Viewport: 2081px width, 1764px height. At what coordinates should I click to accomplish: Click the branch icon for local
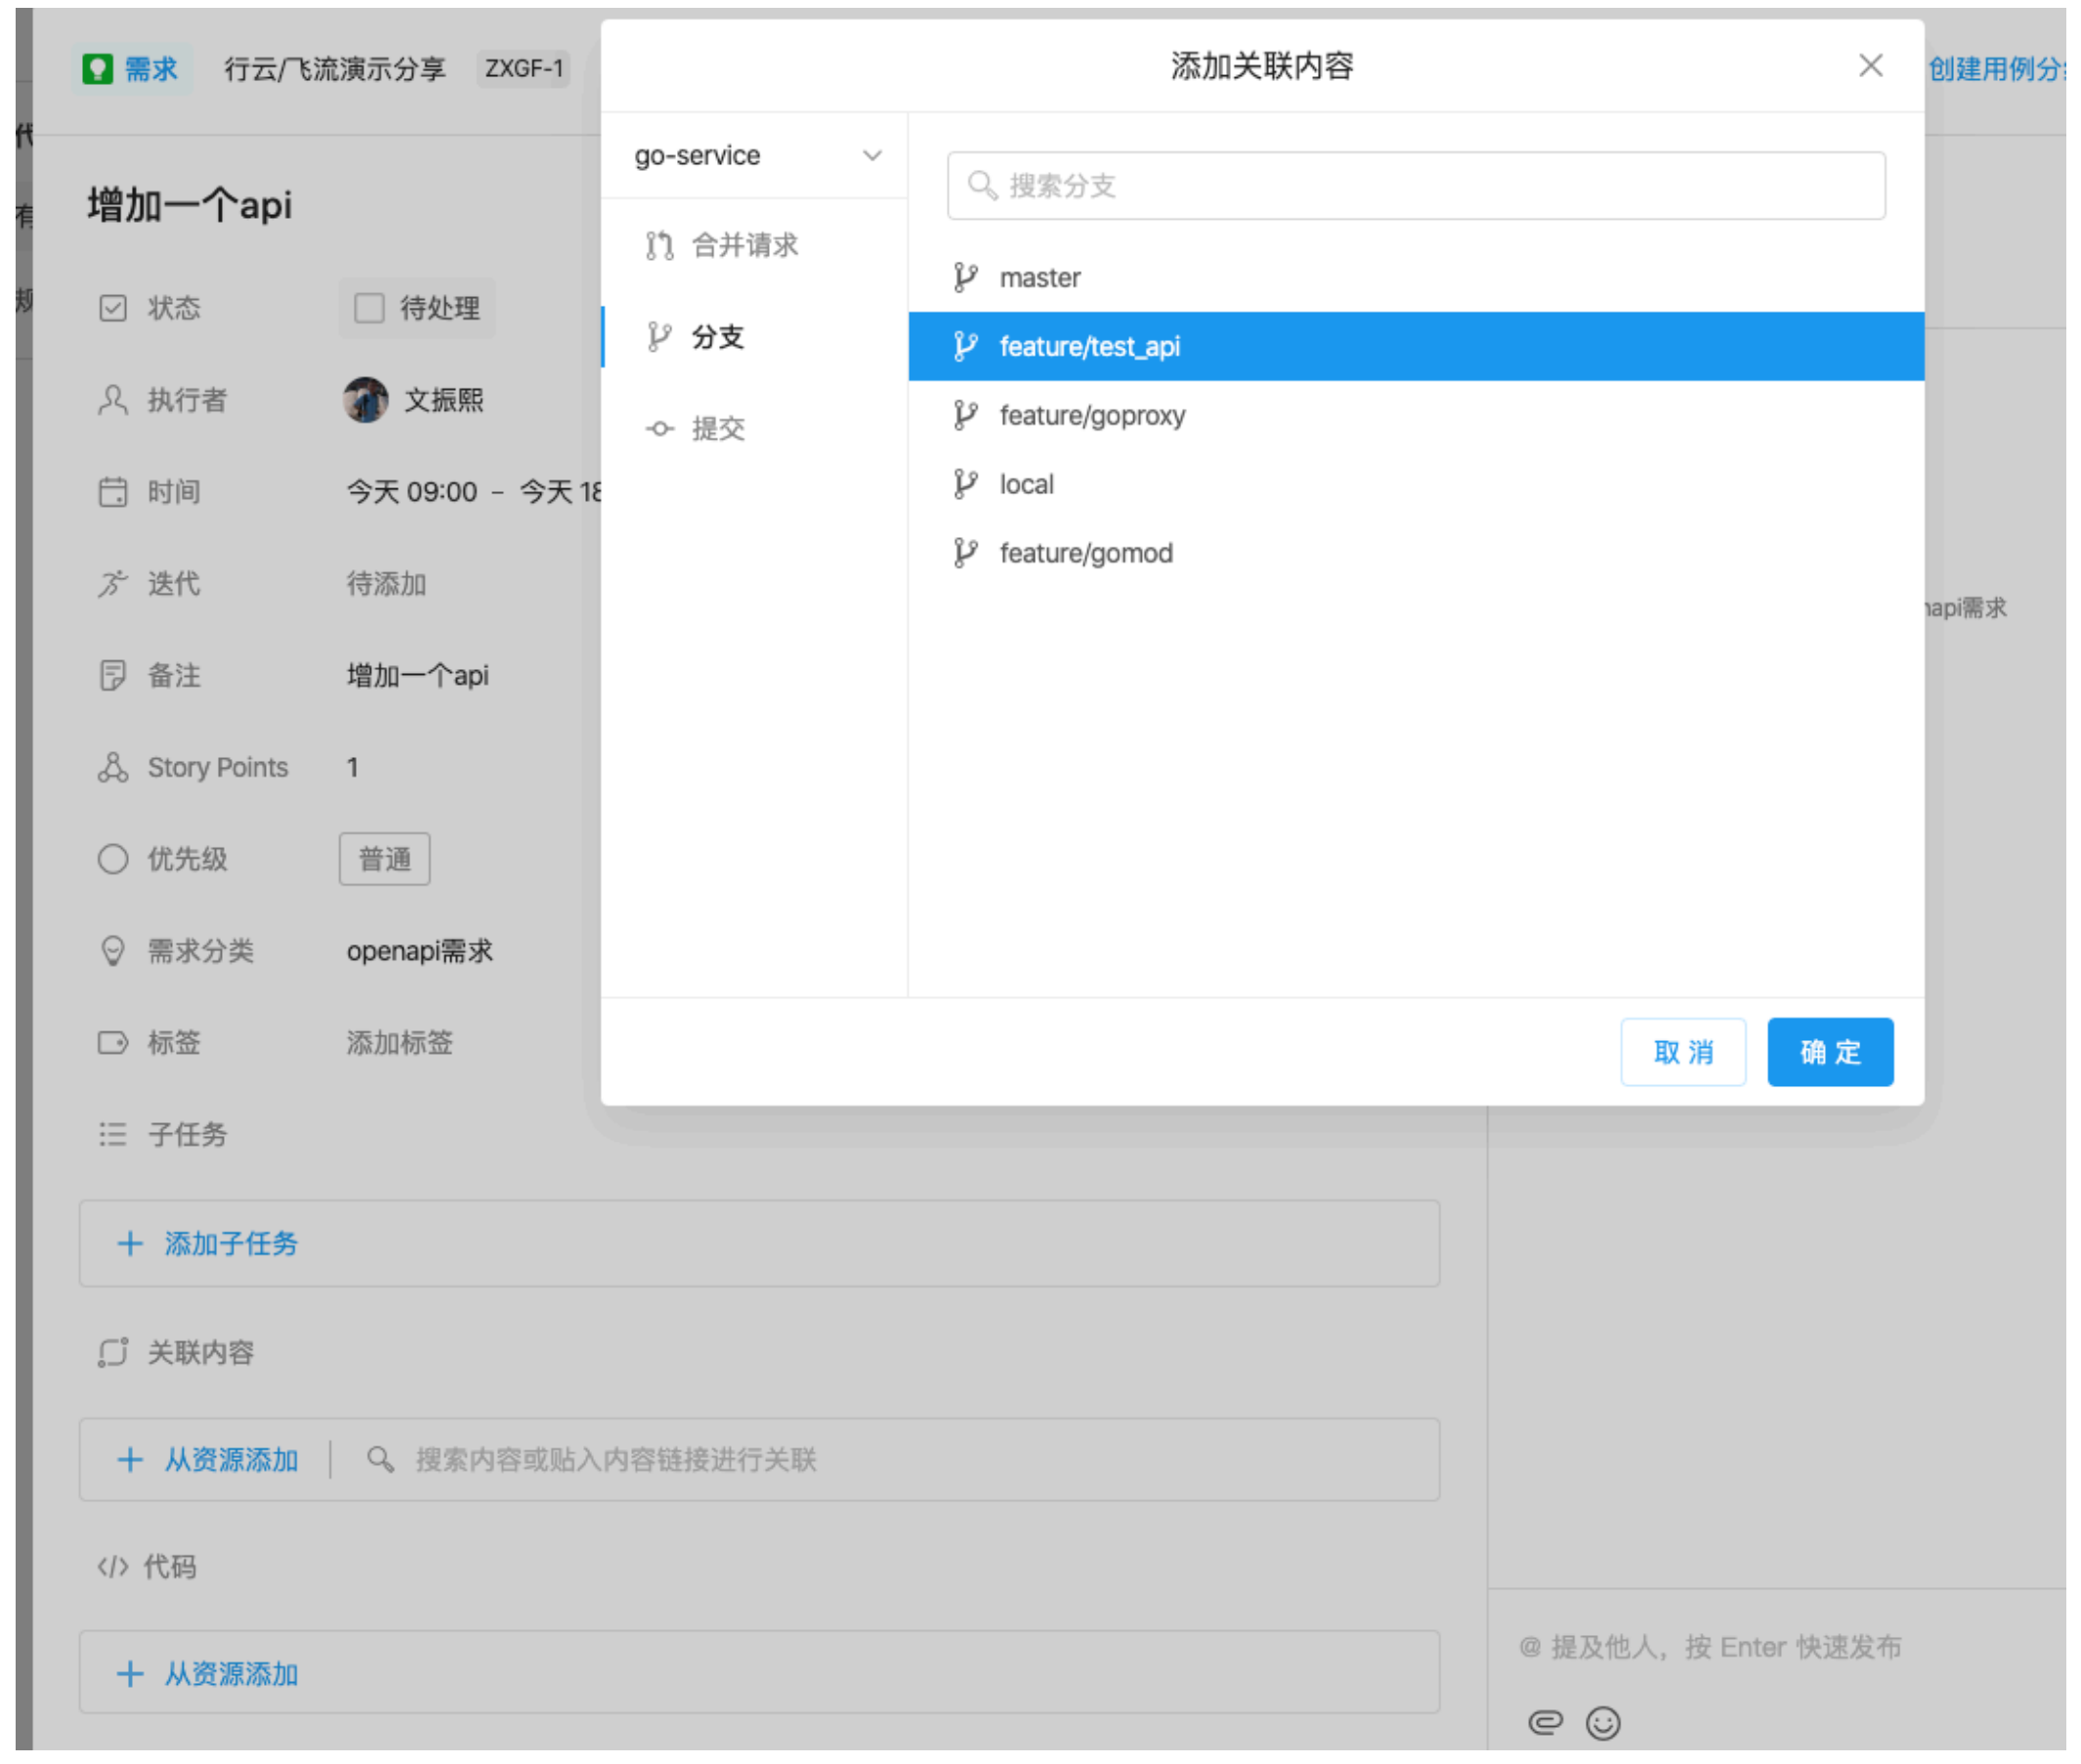(968, 483)
